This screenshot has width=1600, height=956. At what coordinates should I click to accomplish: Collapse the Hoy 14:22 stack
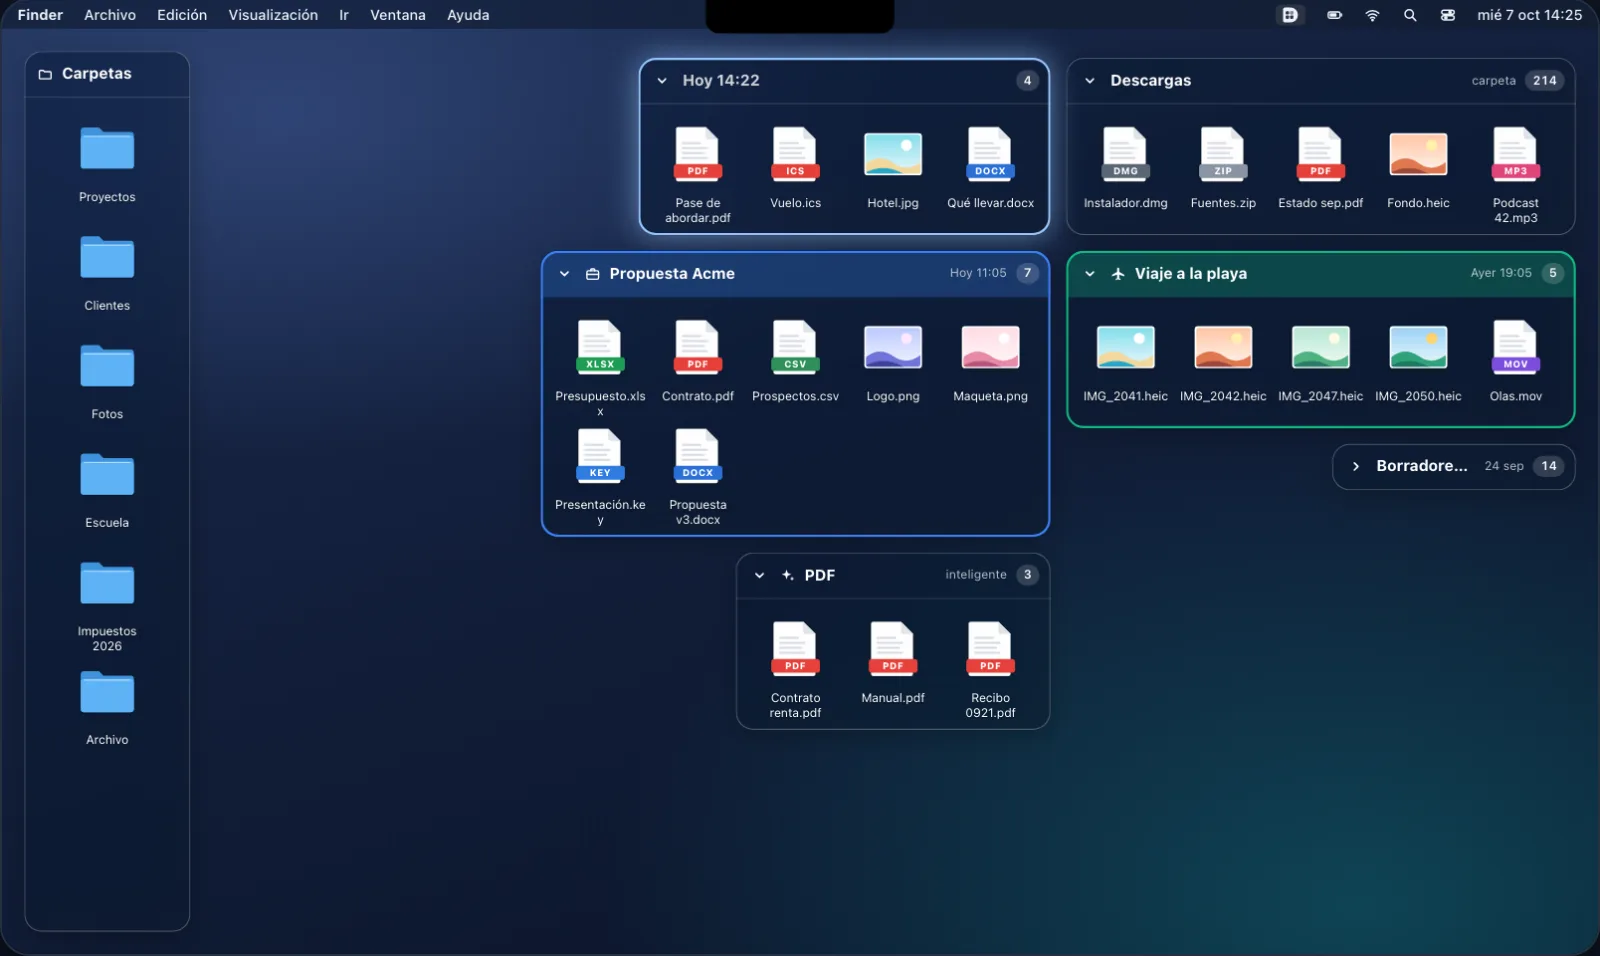coord(662,81)
